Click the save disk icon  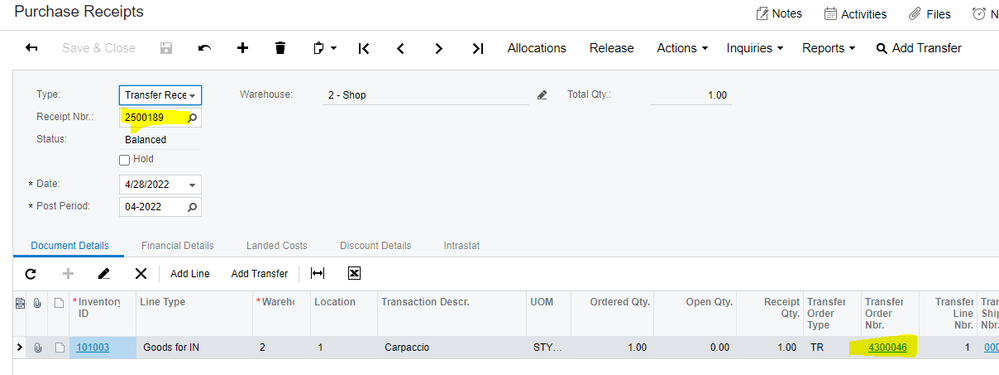pyautogui.click(x=166, y=48)
